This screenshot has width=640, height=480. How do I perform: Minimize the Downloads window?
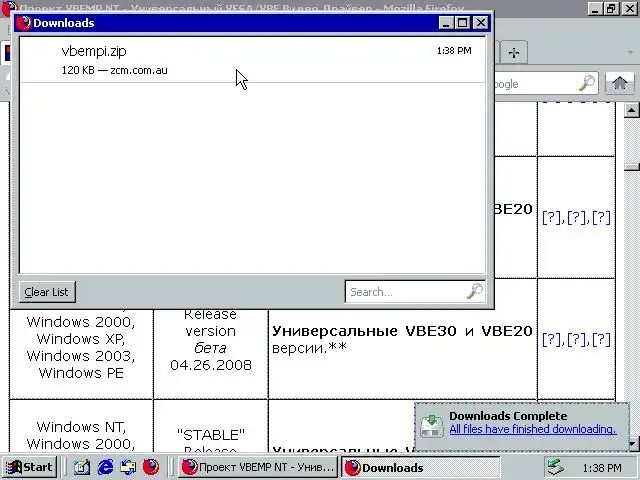click(446, 23)
